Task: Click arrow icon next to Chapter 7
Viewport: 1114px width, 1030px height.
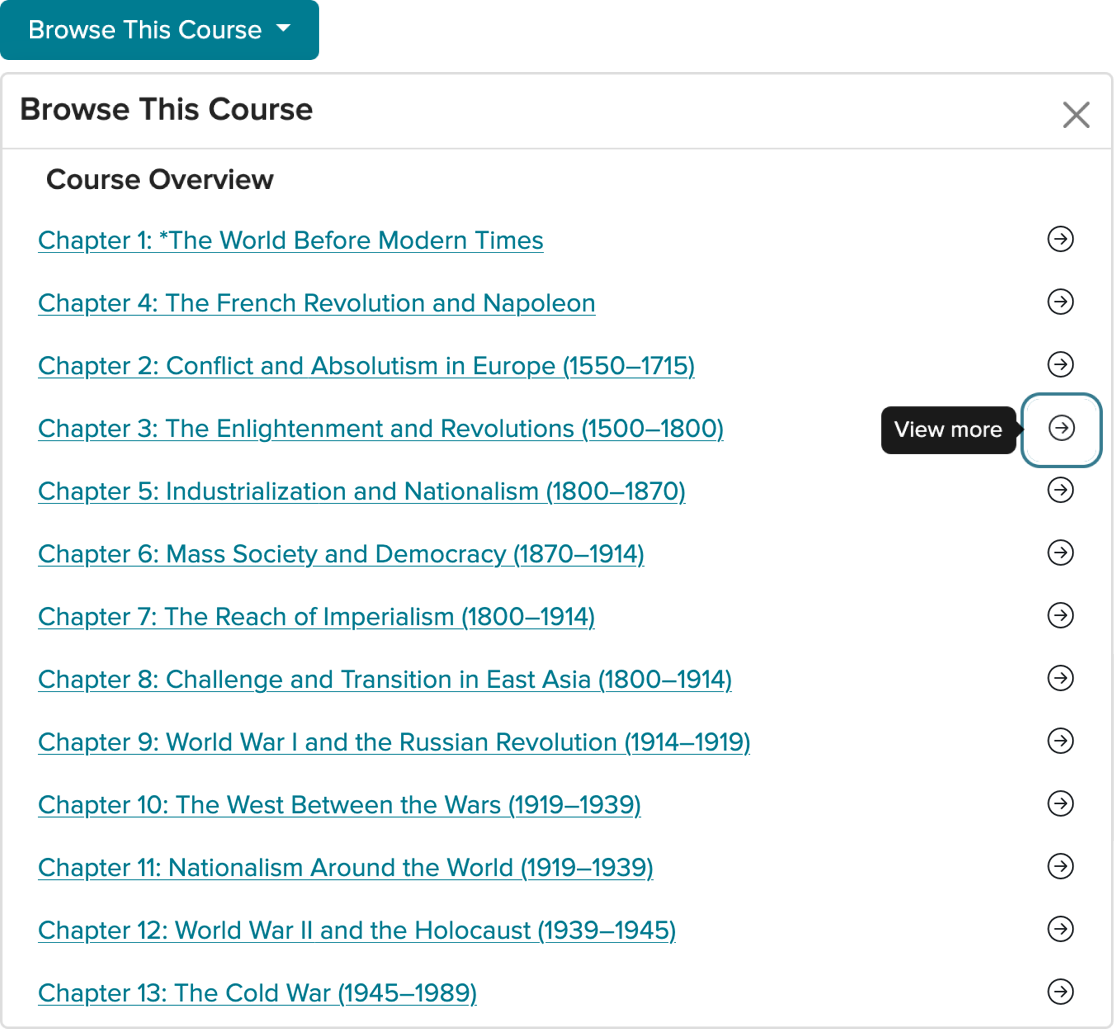Action: (x=1060, y=616)
